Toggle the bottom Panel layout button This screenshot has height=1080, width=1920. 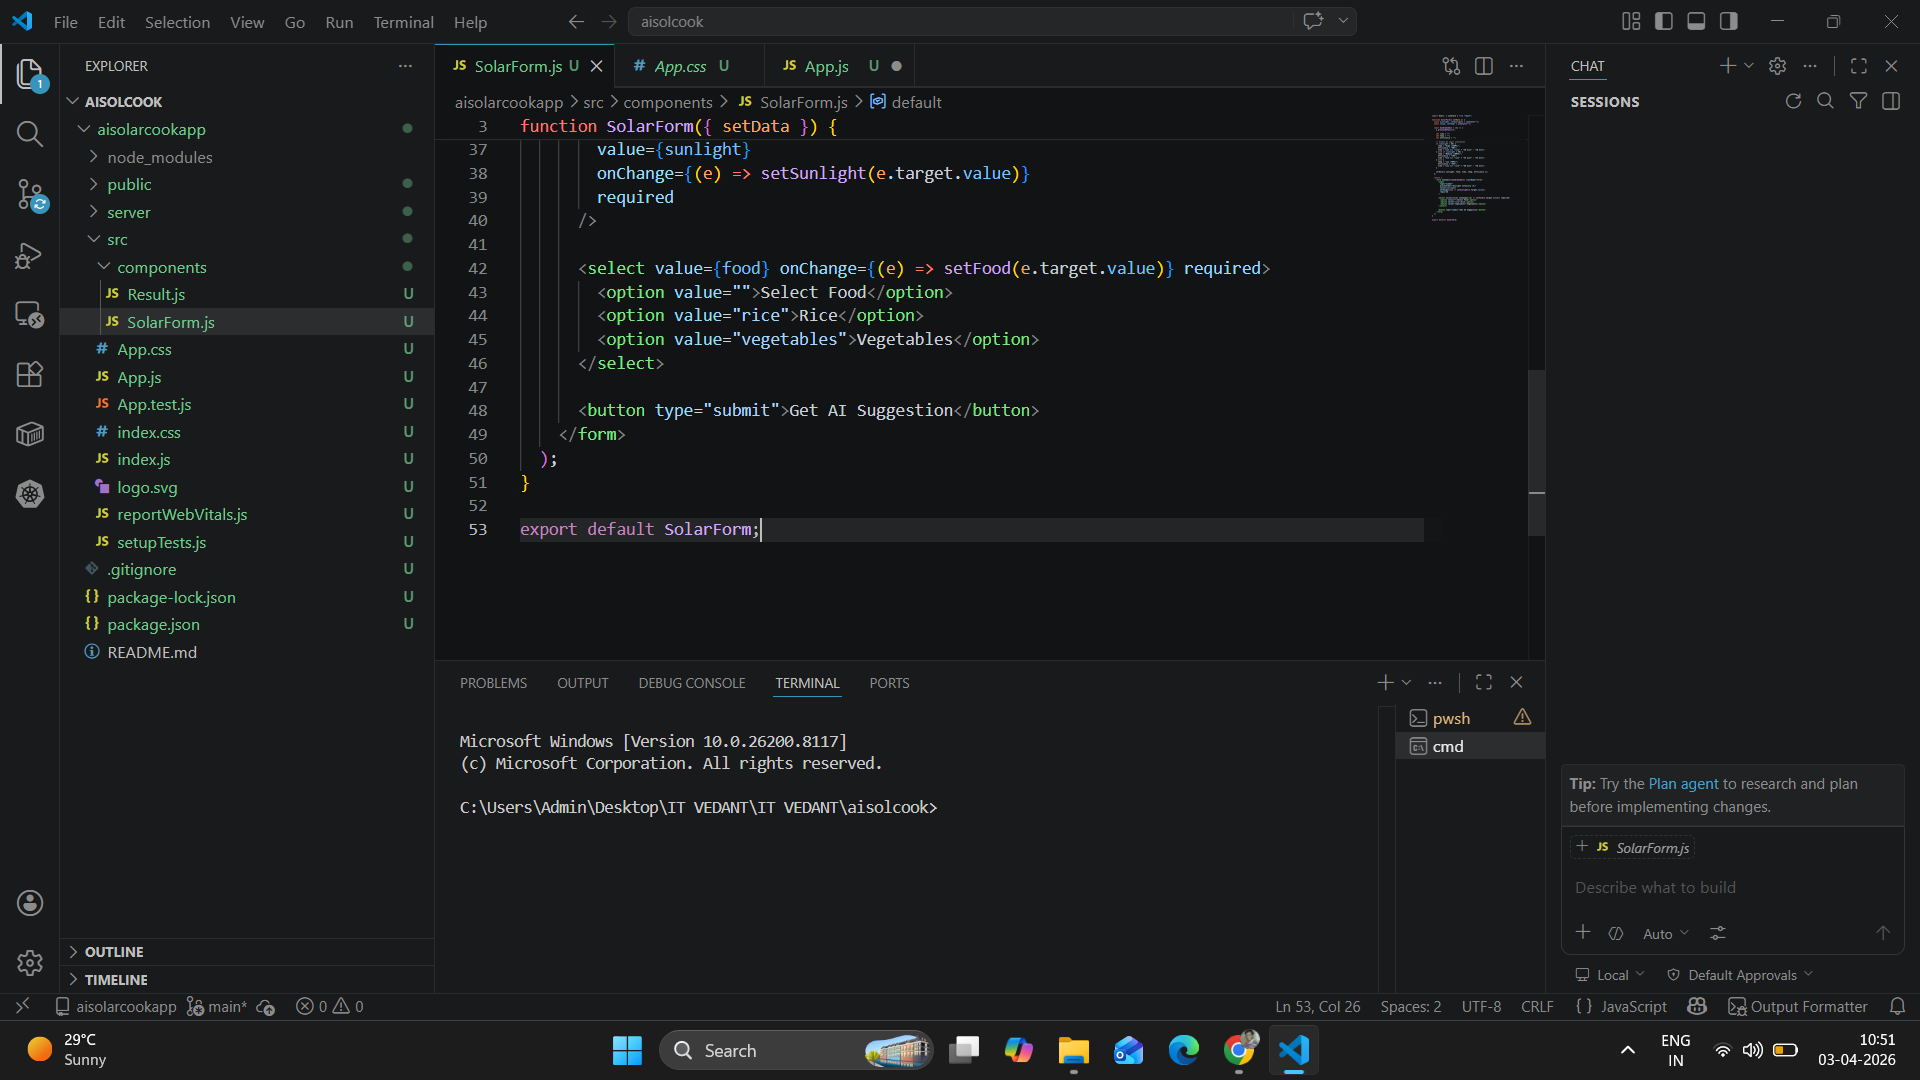pyautogui.click(x=1696, y=21)
